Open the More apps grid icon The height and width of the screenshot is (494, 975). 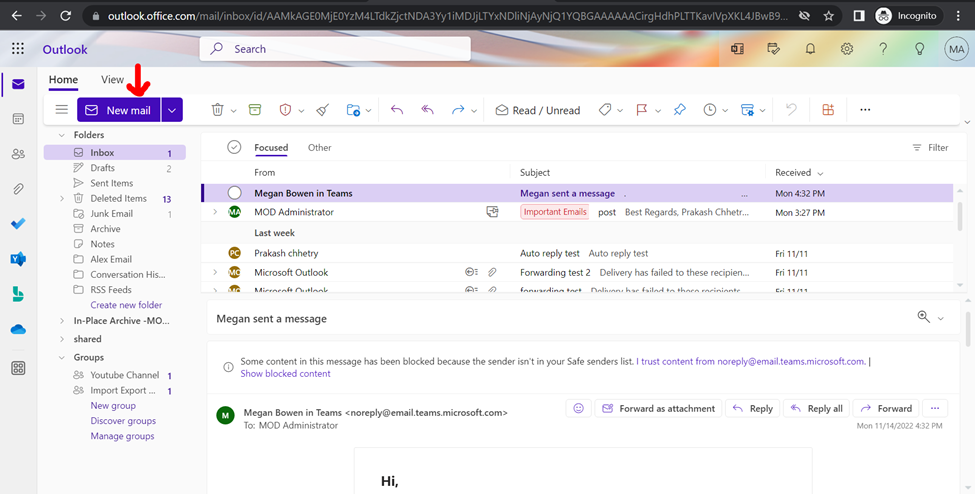[18, 368]
